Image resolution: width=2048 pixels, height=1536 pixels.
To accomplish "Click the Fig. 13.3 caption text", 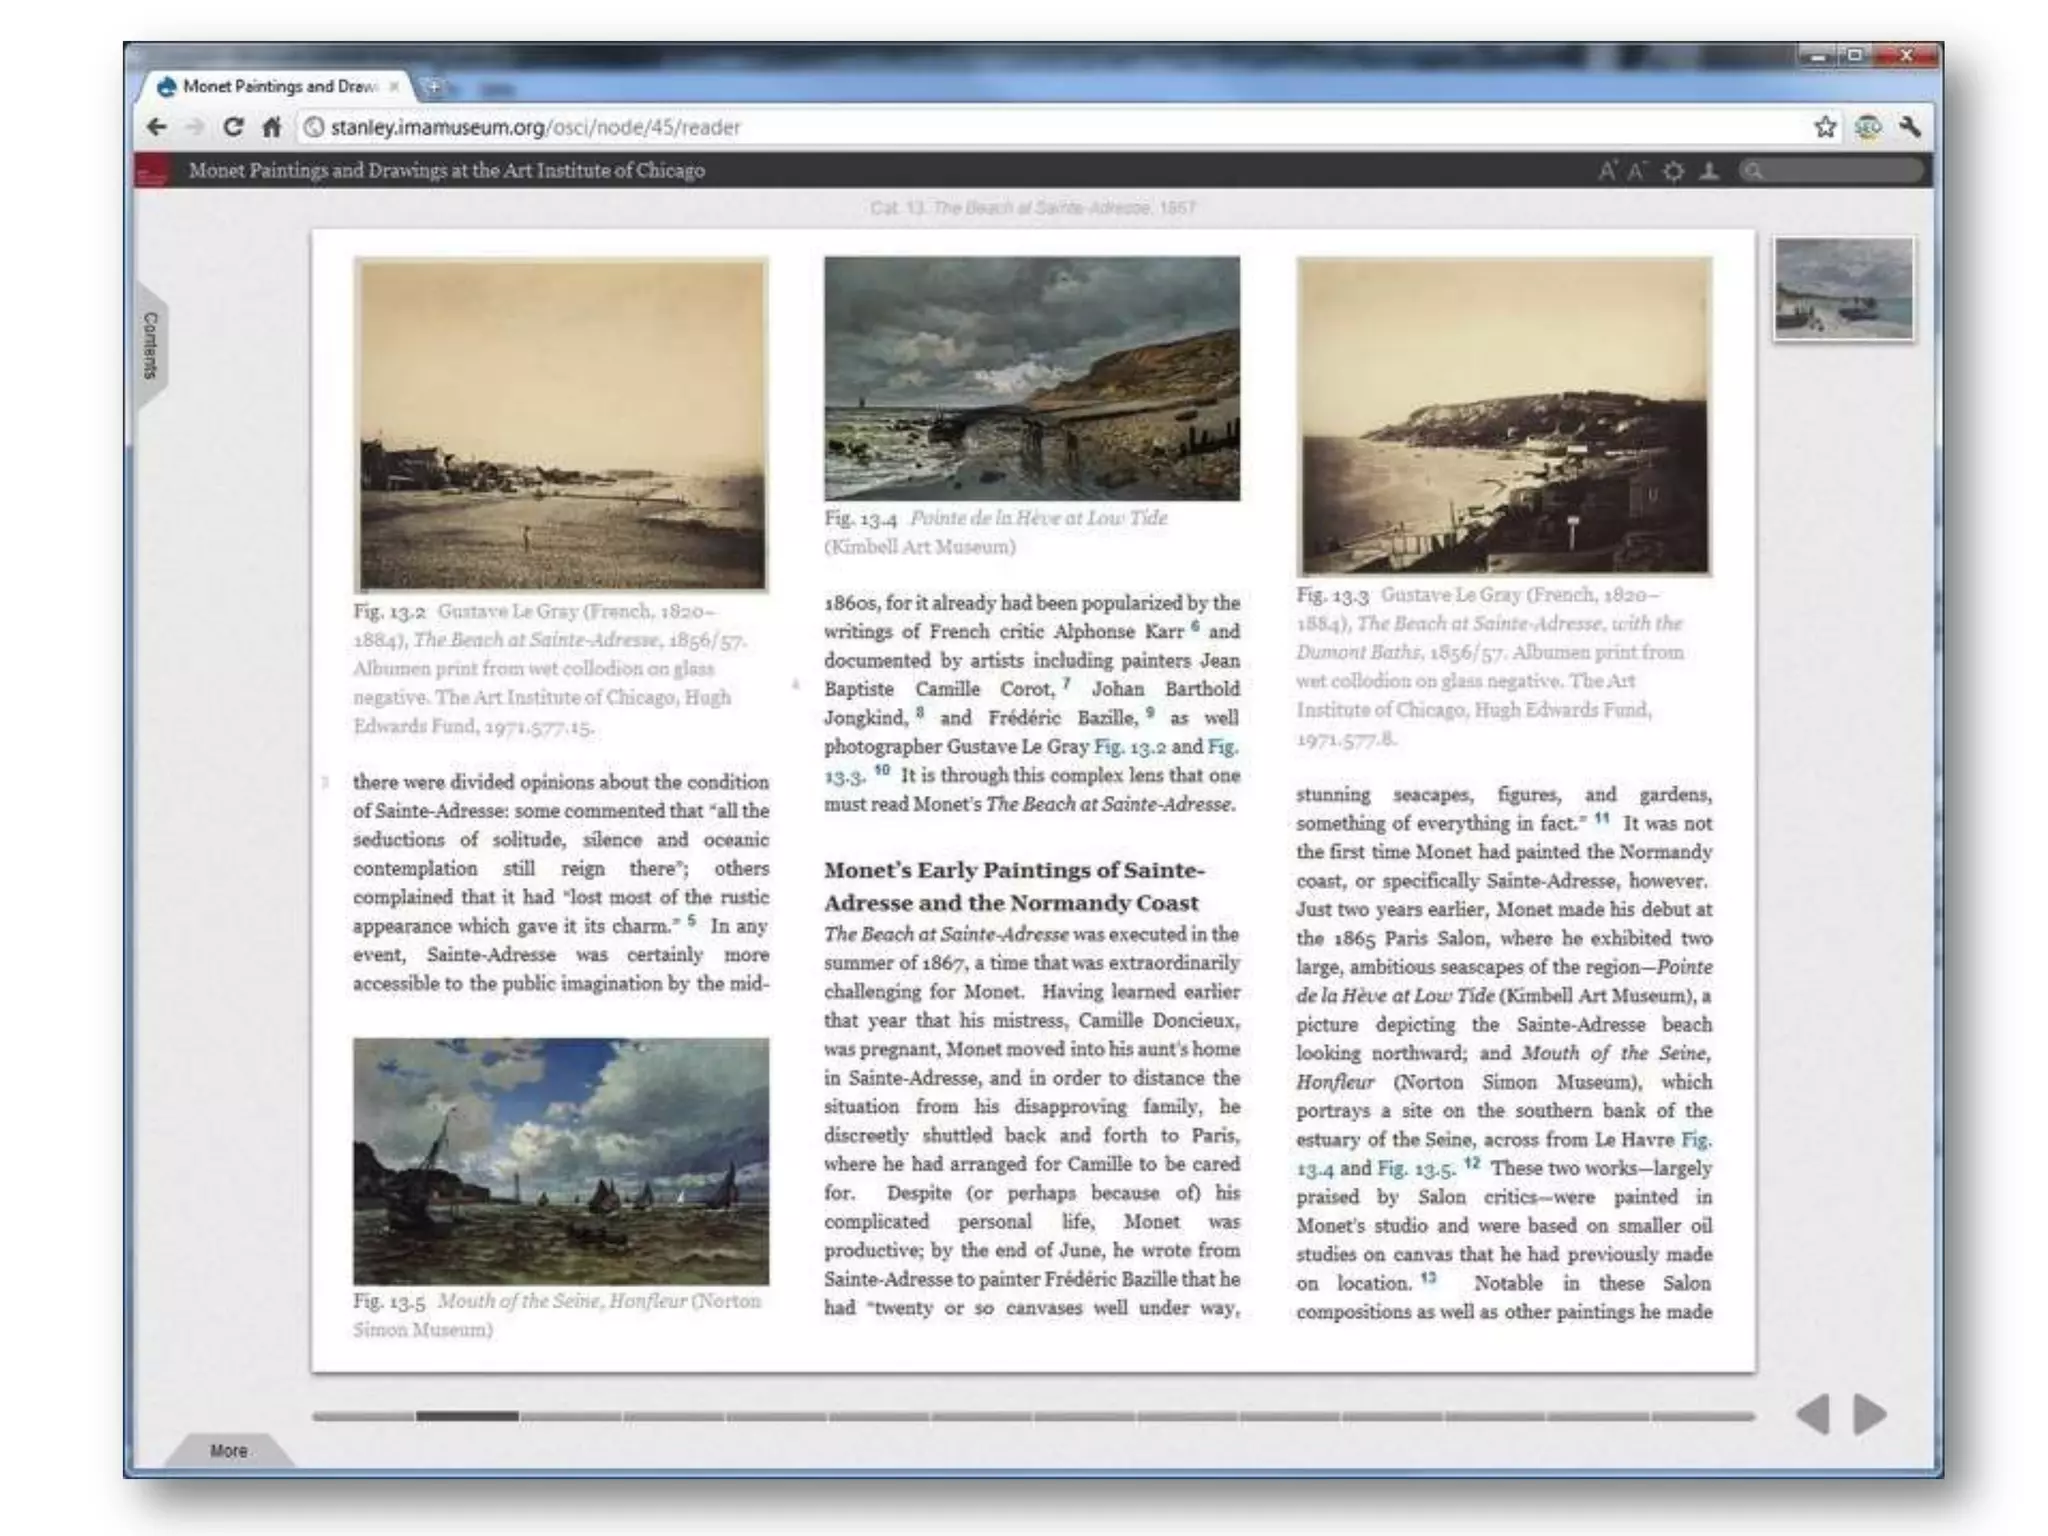I will tap(1490, 666).
